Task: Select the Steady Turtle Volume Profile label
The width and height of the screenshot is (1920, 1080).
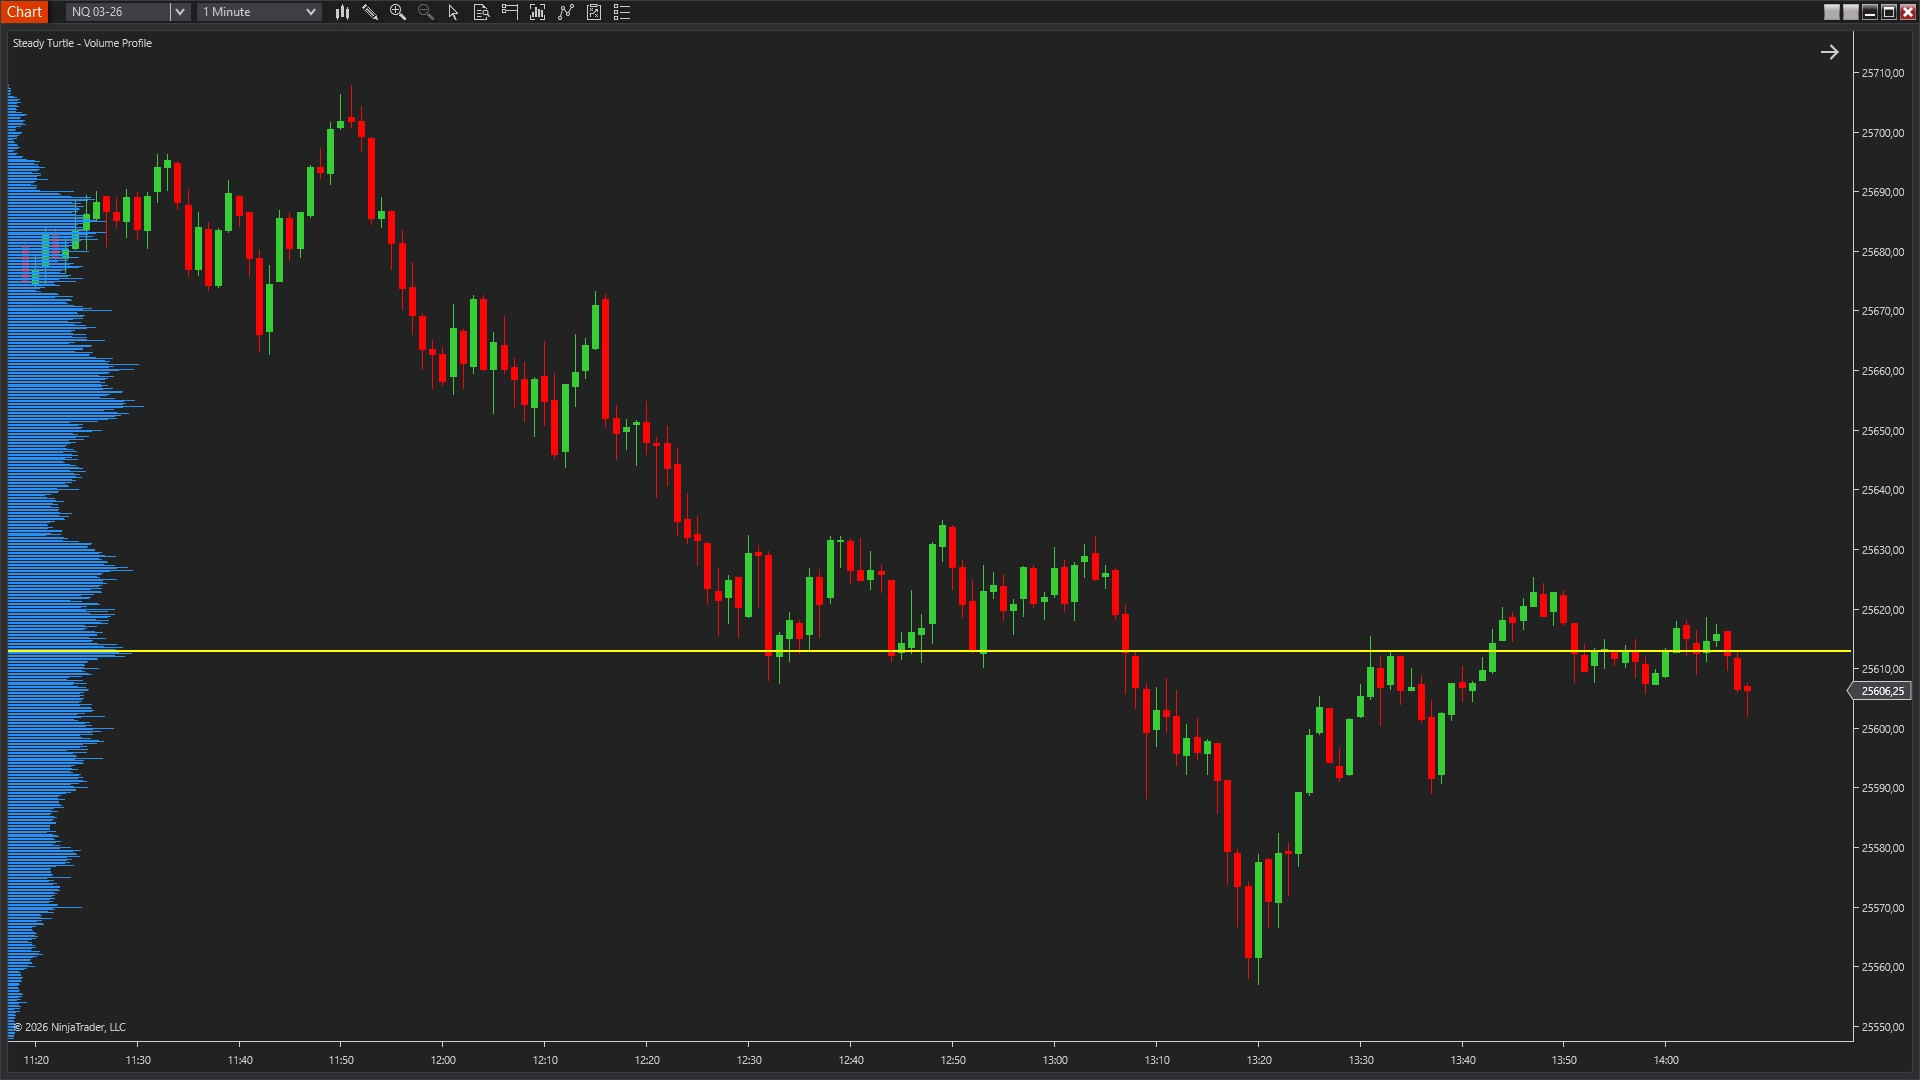Action: pos(82,43)
